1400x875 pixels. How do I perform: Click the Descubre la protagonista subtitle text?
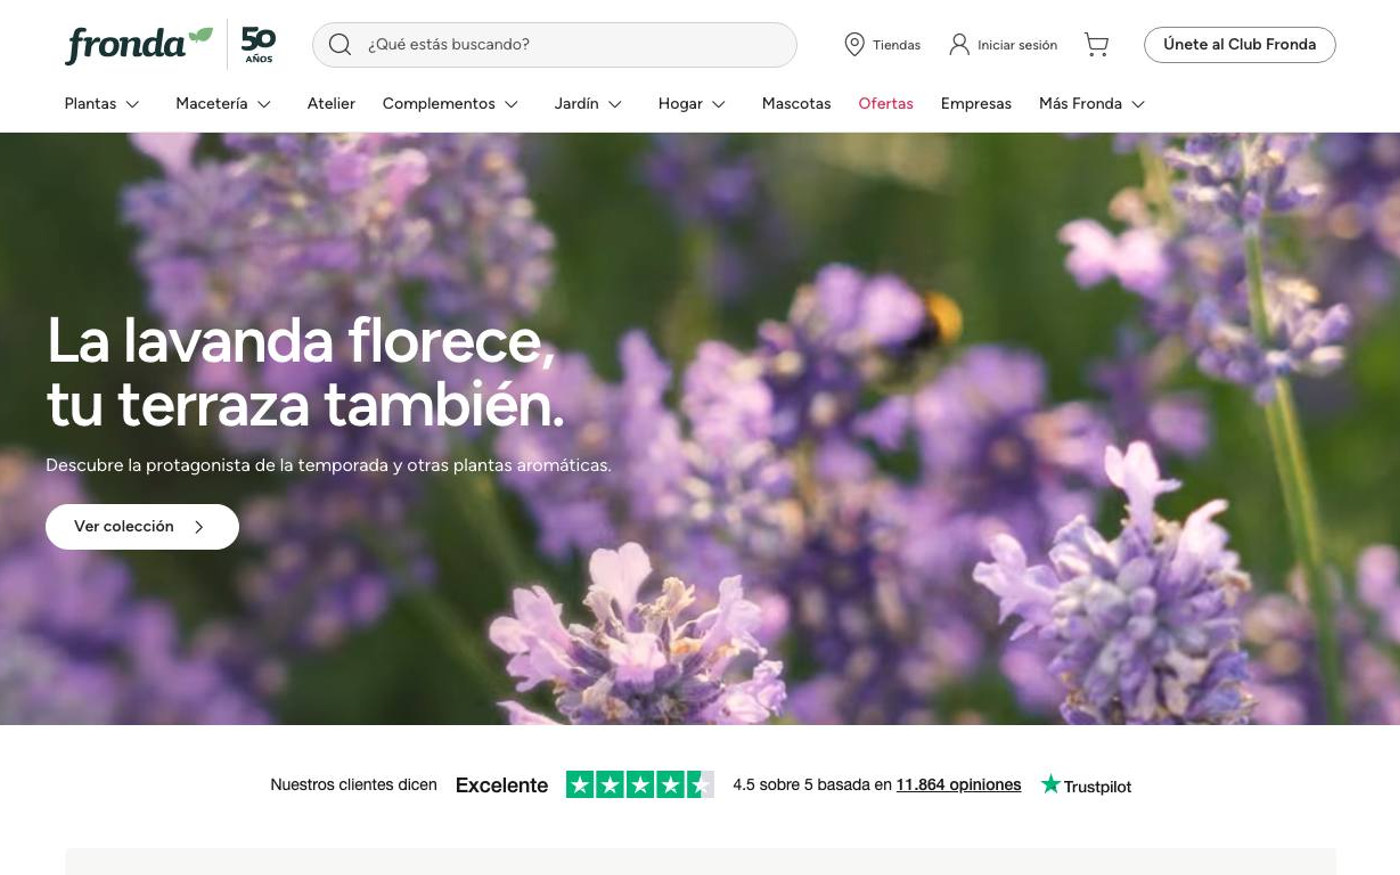[x=328, y=465]
